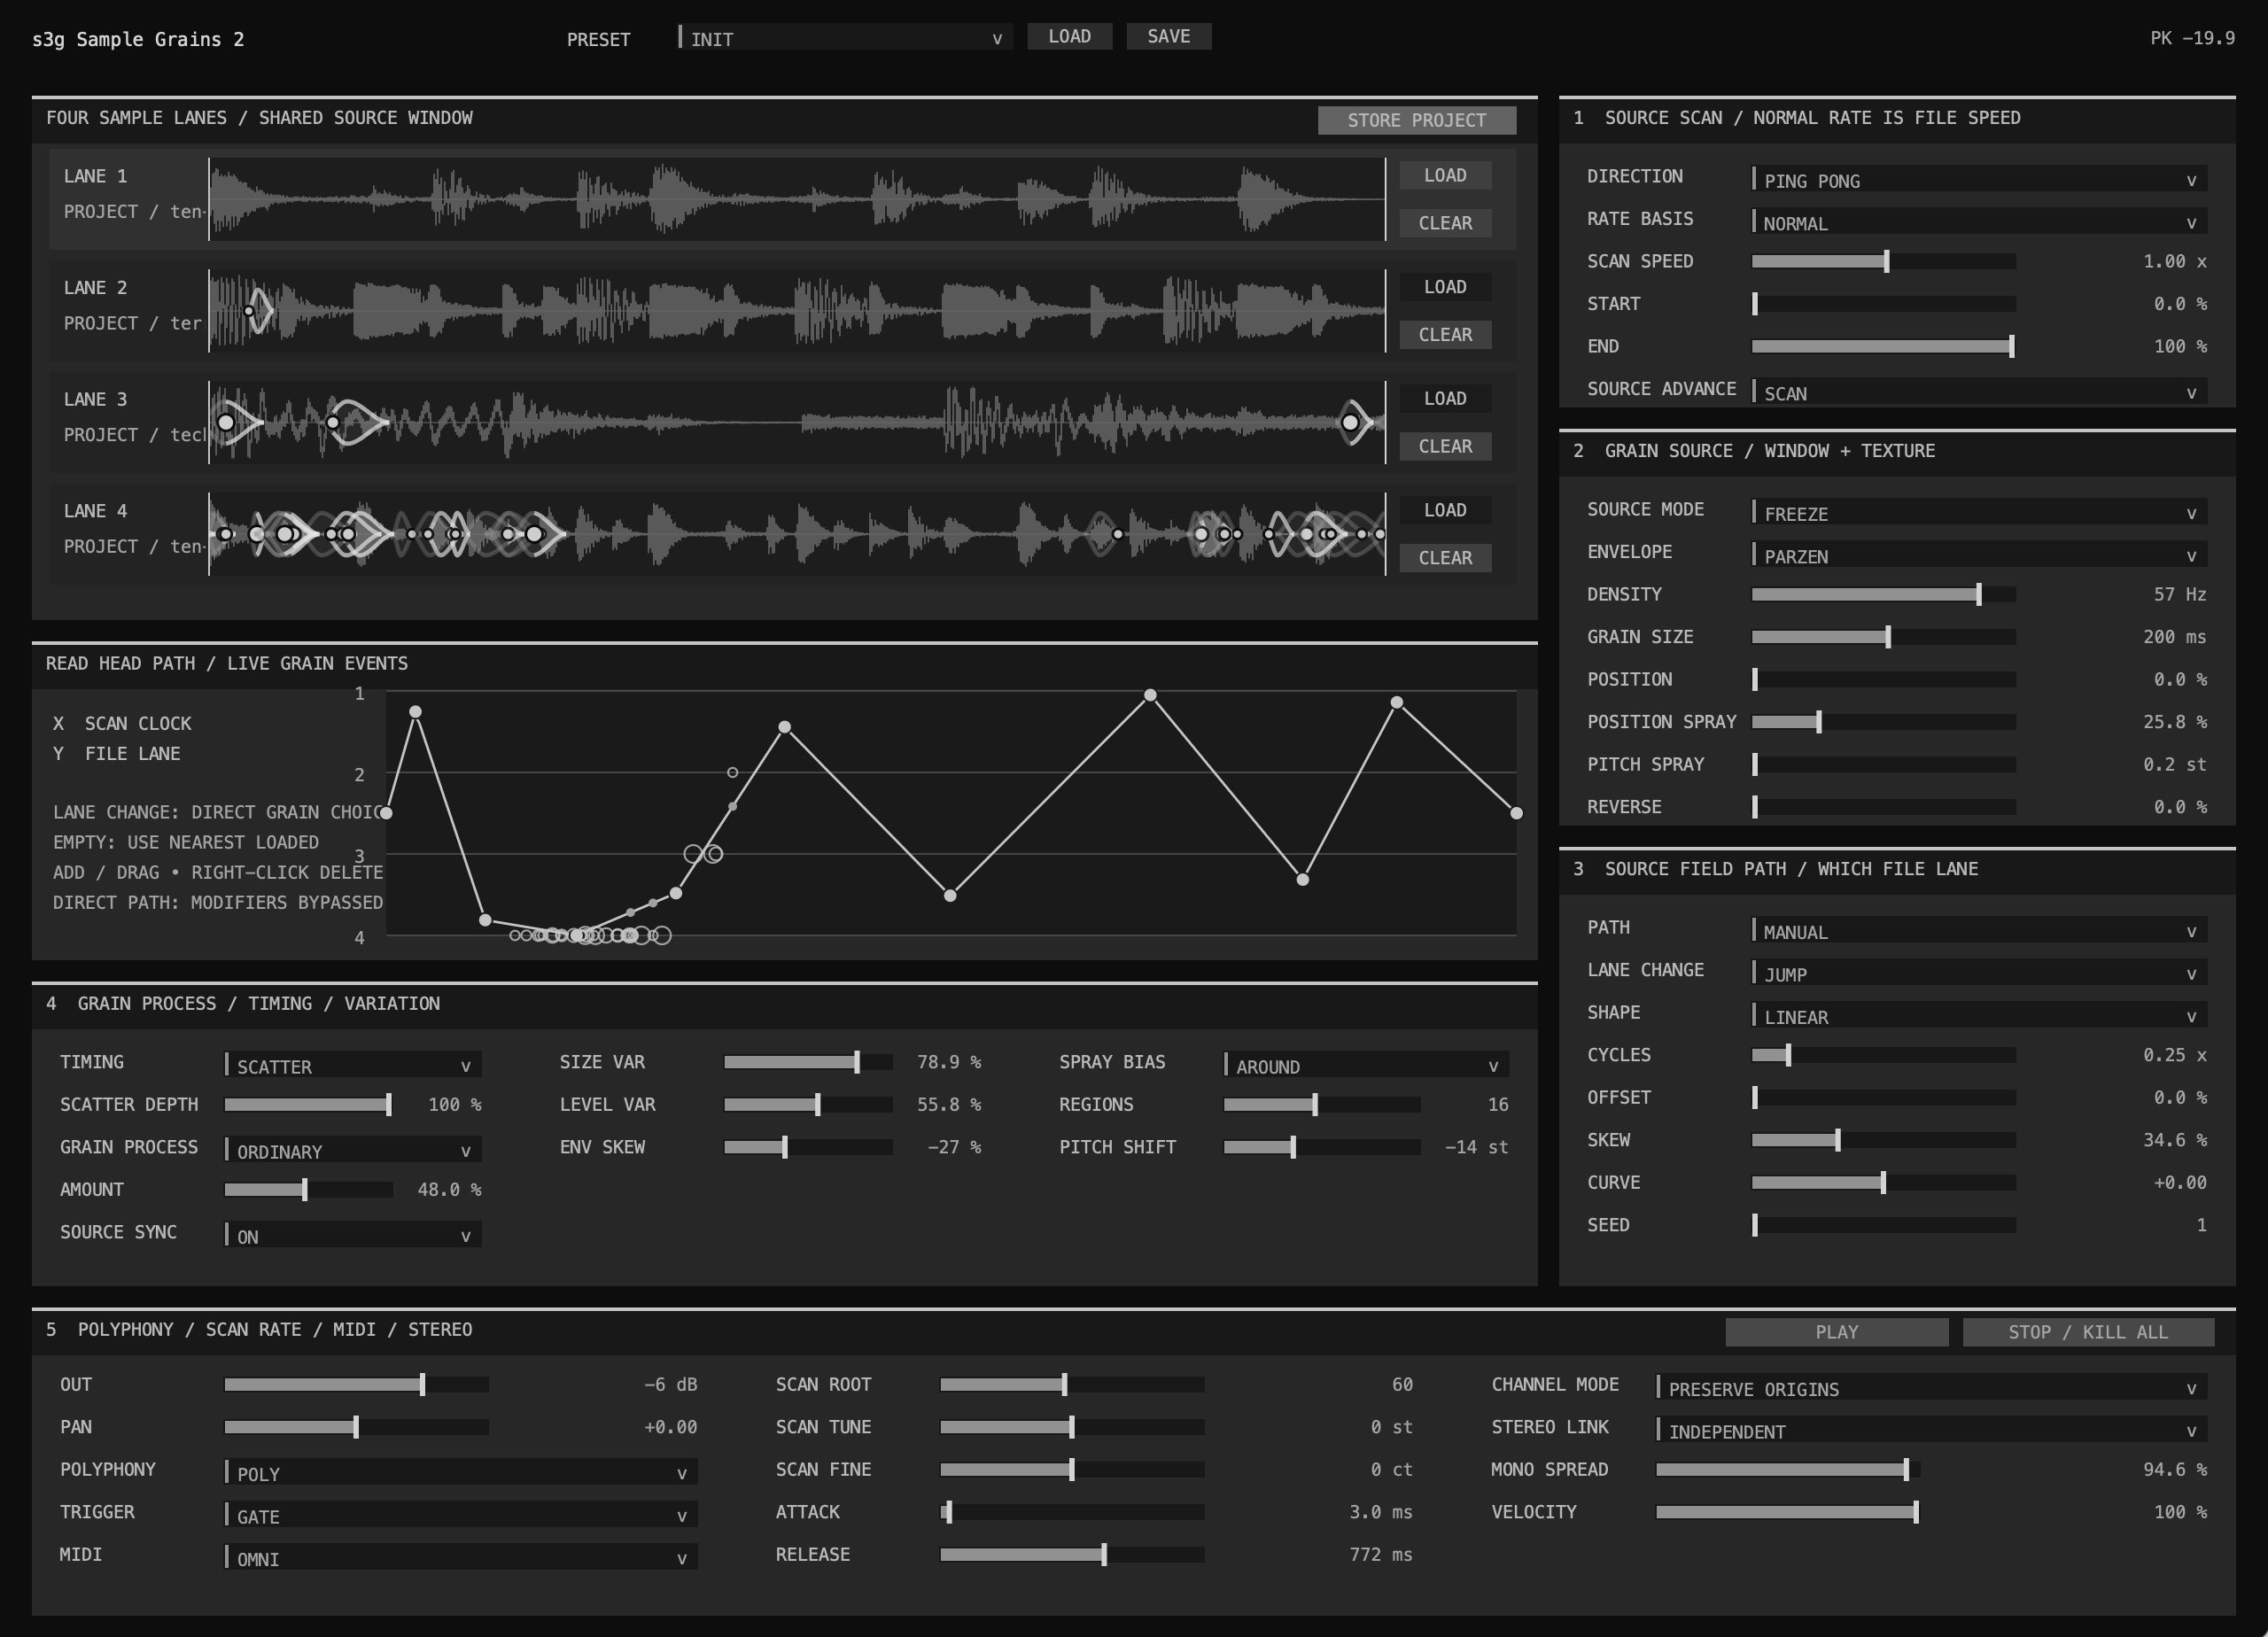Click the STOP / KILL ALL button
The width and height of the screenshot is (2268, 1637).
pyautogui.click(x=2088, y=1332)
